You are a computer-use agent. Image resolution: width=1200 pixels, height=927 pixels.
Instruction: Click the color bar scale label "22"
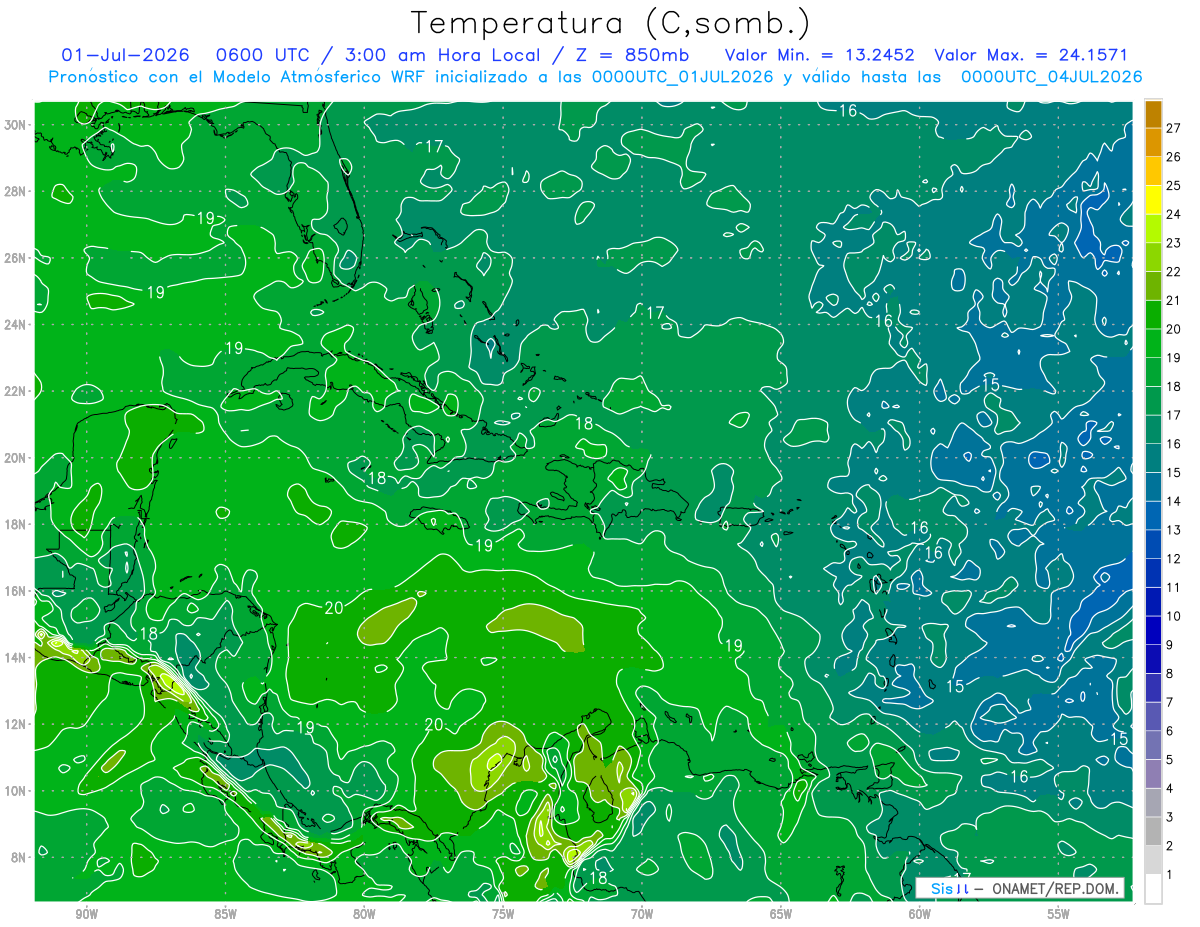coord(1173,272)
